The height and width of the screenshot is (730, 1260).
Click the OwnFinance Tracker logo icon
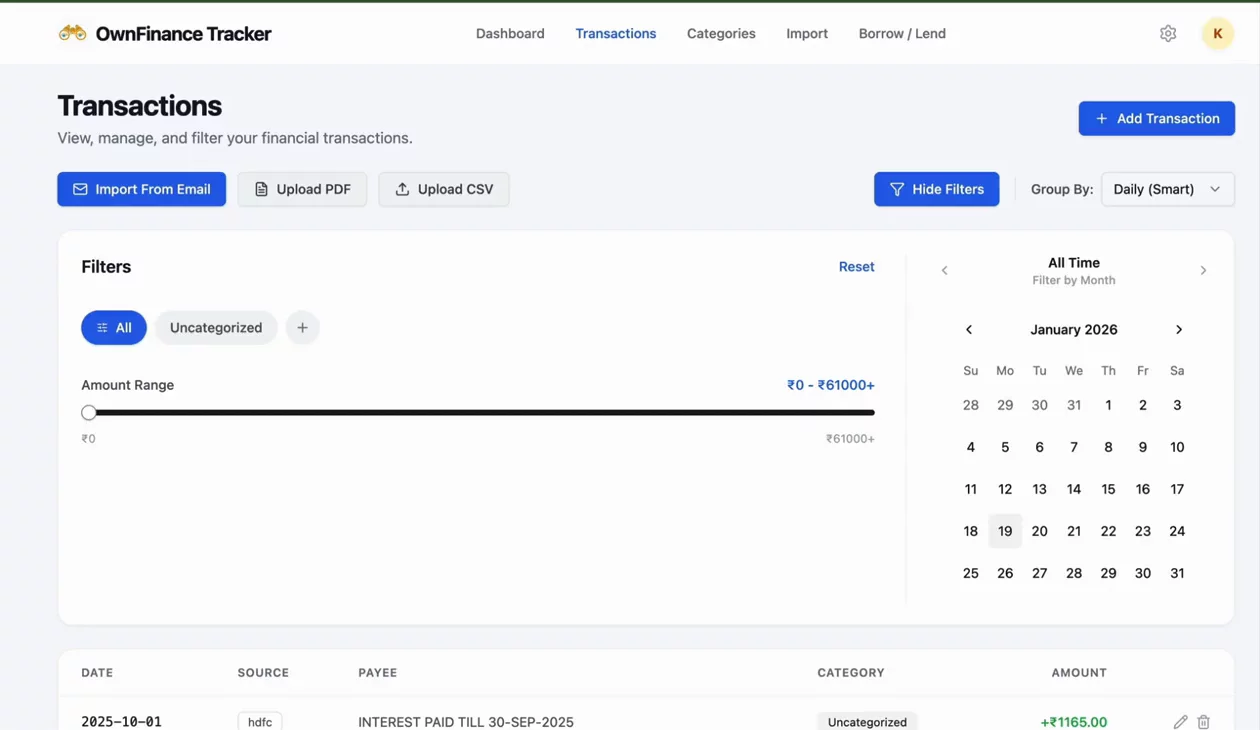click(72, 33)
